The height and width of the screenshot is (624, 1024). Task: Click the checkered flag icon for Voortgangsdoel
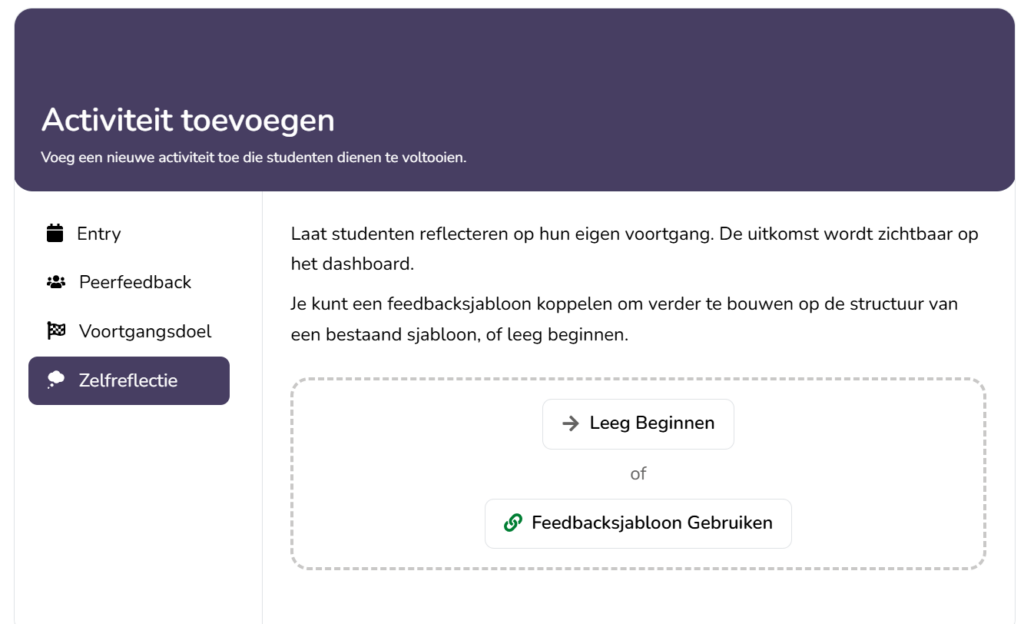tap(56, 331)
